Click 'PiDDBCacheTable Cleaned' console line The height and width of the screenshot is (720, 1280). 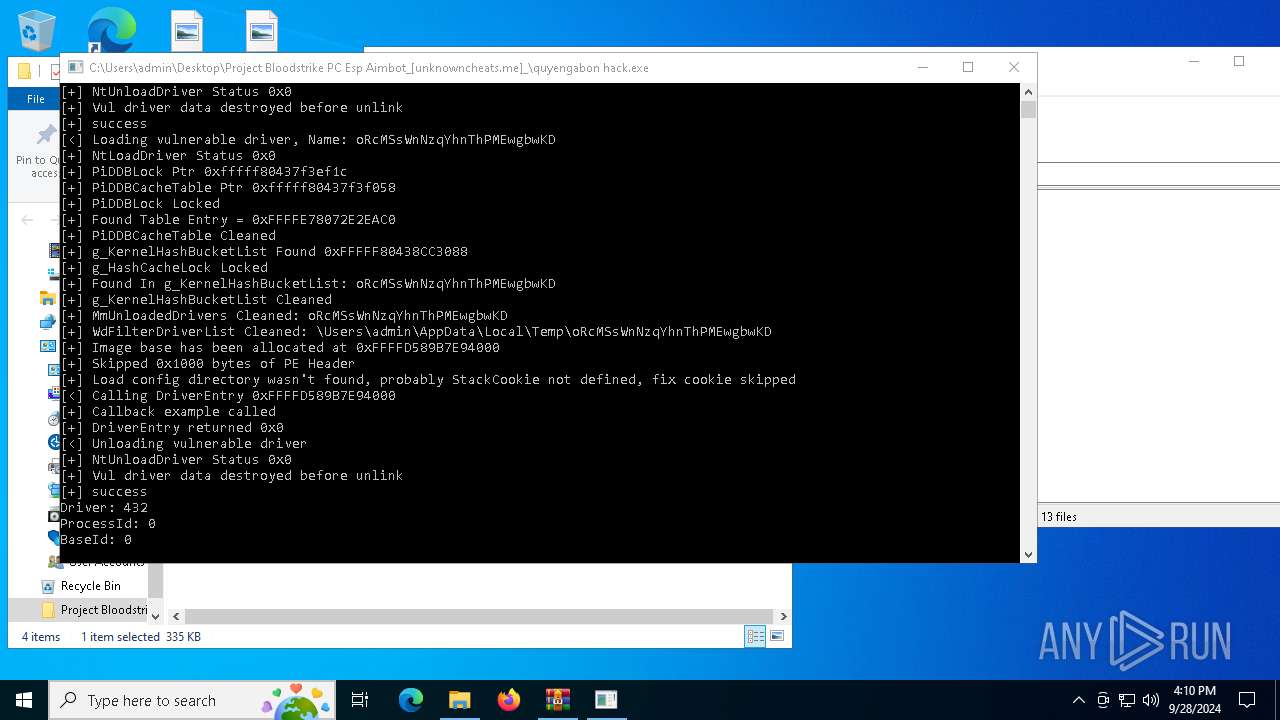(x=184, y=236)
